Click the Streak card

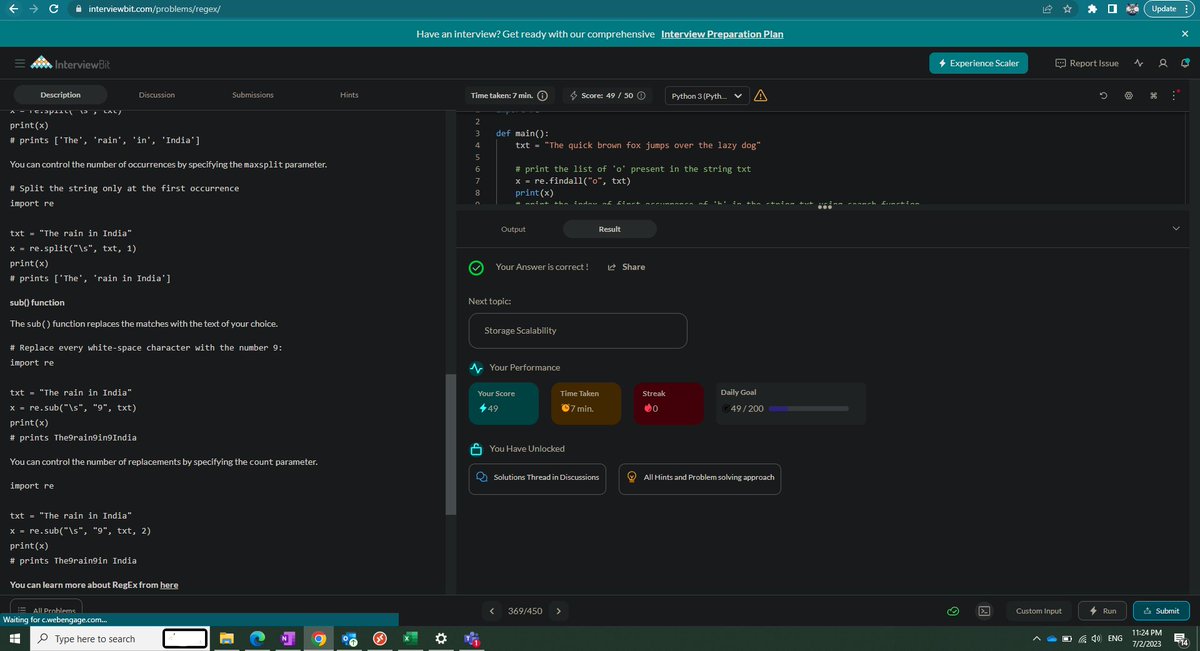click(670, 403)
